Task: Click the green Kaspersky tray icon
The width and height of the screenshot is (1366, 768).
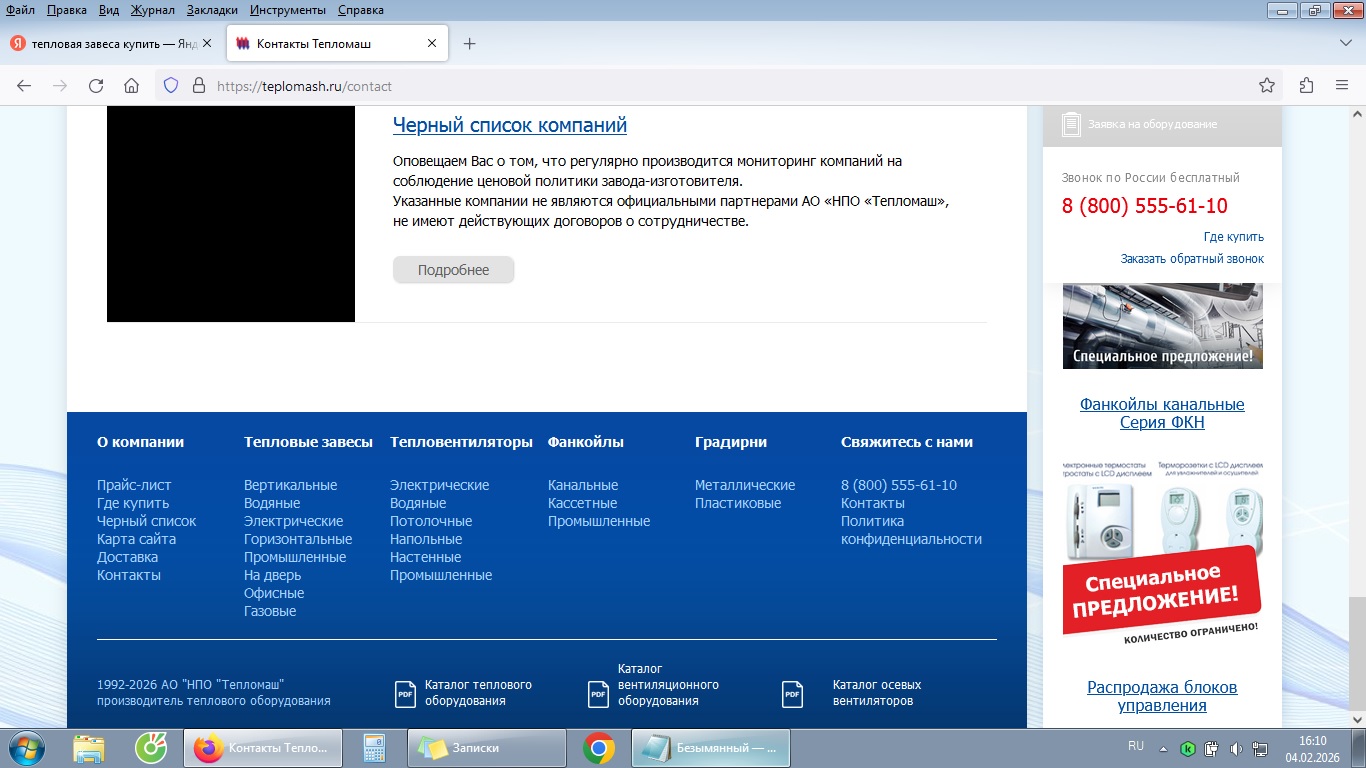Action: (1188, 748)
